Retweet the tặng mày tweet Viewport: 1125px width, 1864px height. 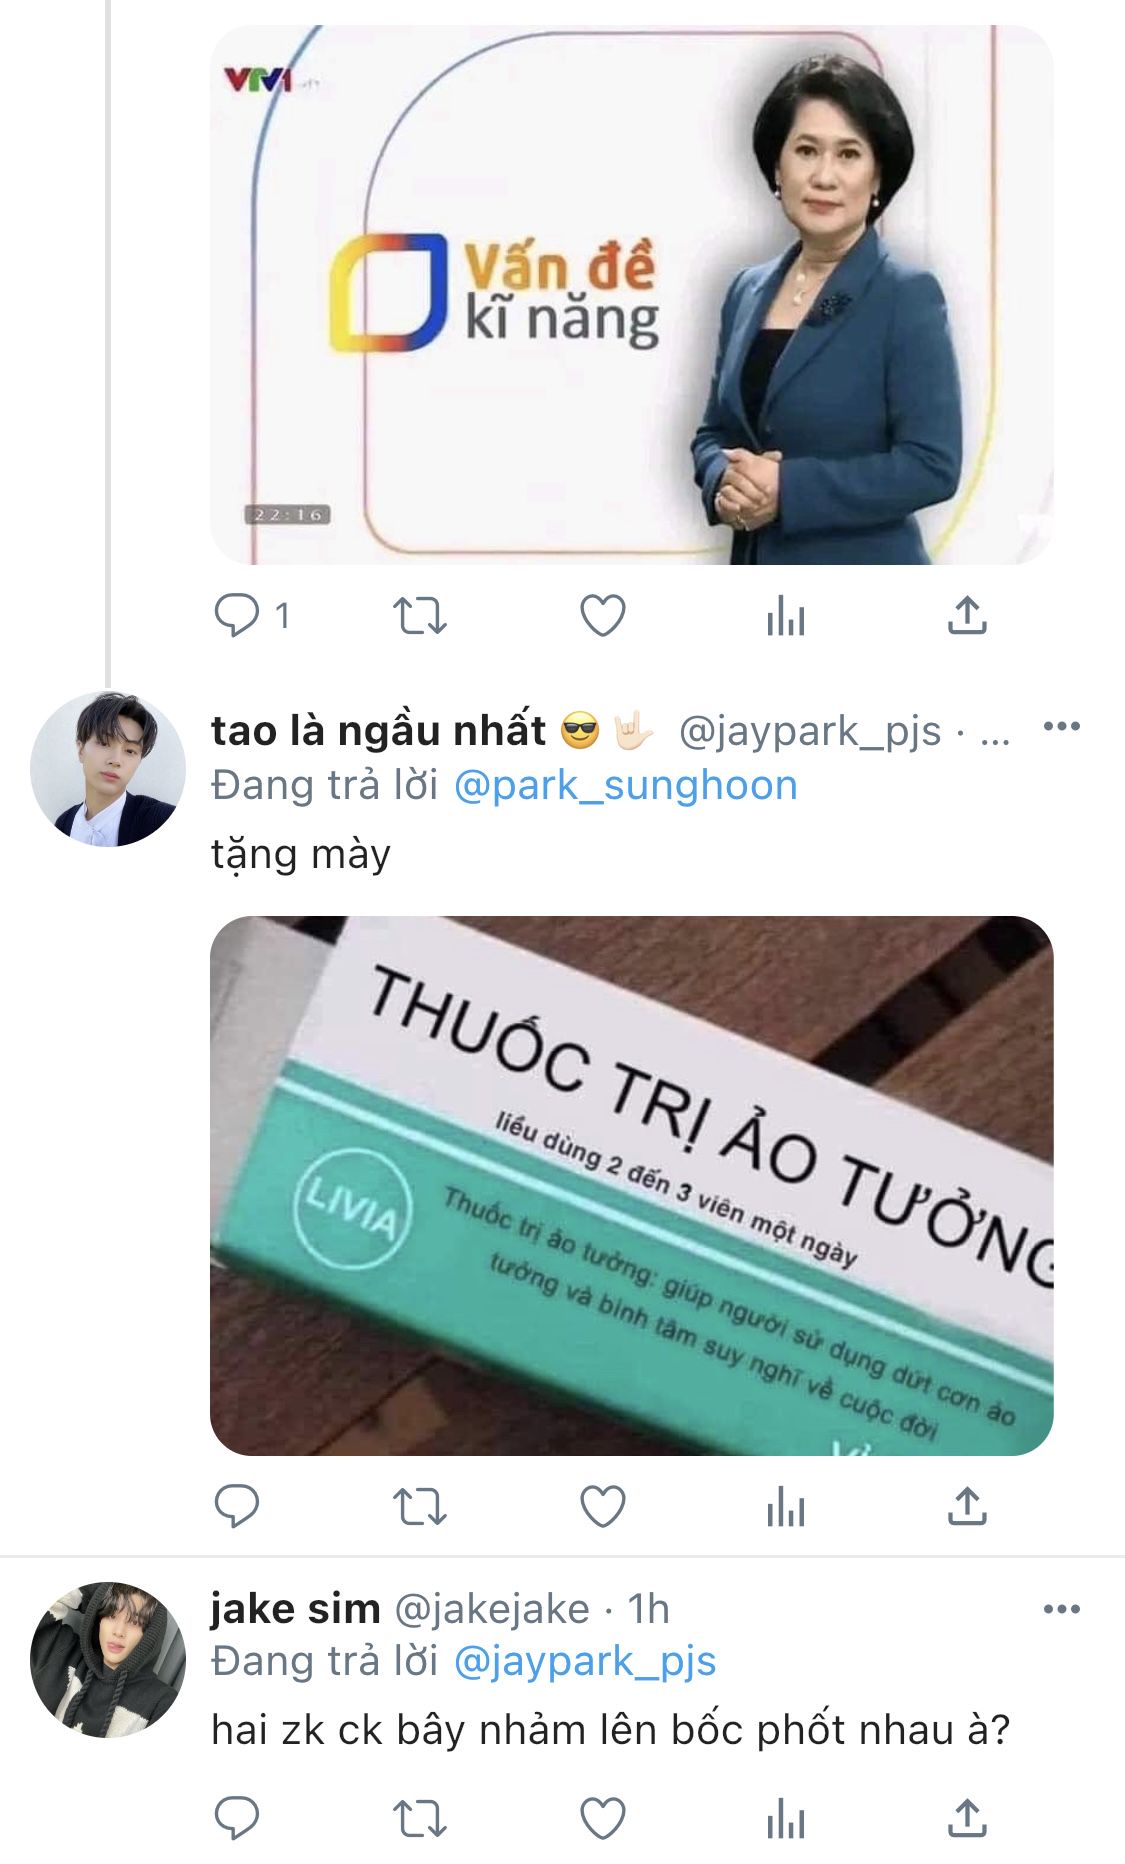pos(419,1506)
